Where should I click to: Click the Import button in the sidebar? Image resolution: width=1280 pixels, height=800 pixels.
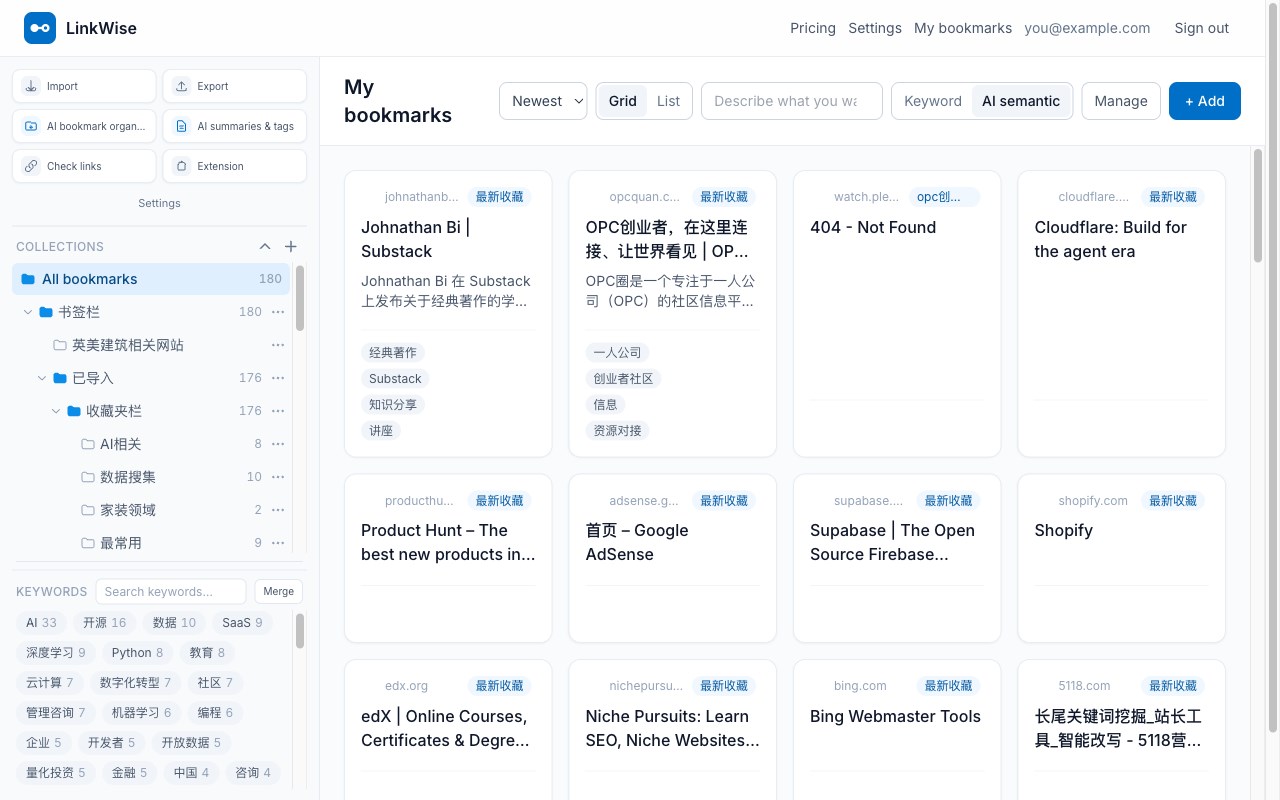(x=84, y=86)
